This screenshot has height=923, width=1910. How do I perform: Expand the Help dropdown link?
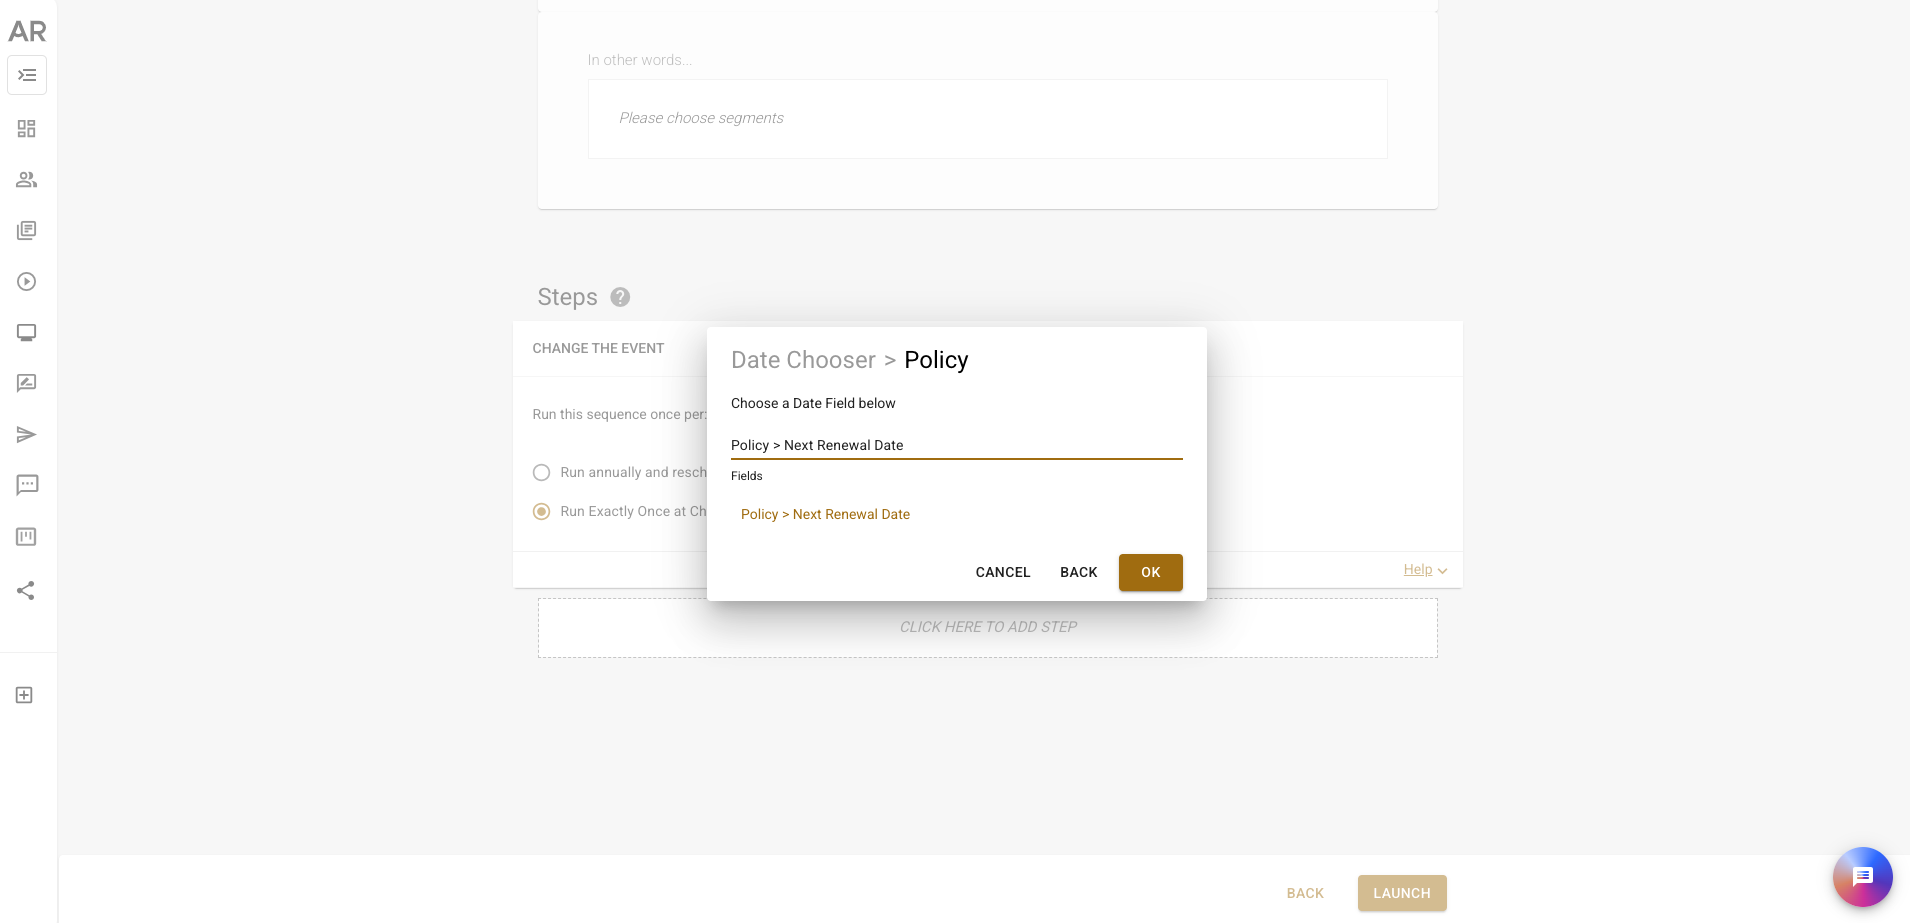[1425, 570]
